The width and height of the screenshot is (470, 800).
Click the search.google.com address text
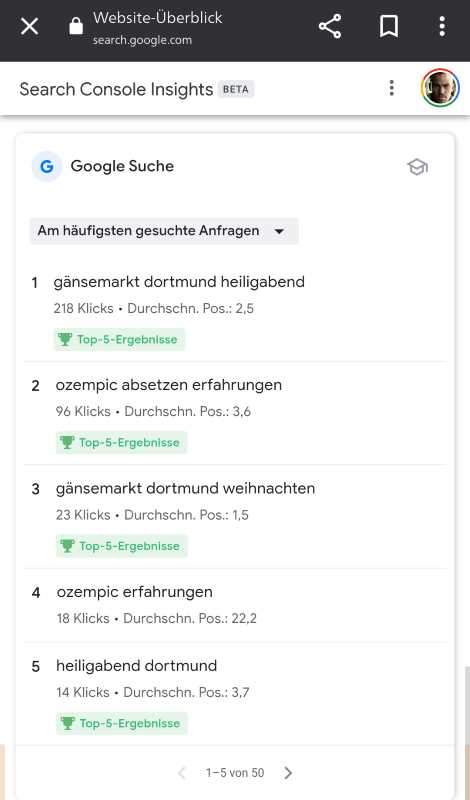pos(142,40)
